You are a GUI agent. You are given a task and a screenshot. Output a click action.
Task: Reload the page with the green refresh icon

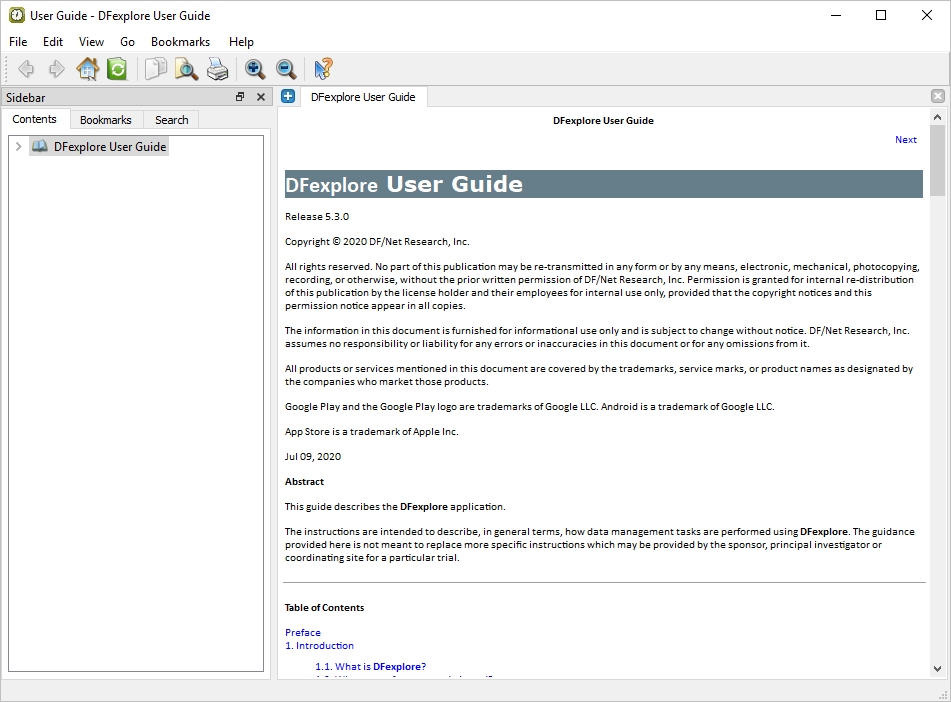(117, 69)
